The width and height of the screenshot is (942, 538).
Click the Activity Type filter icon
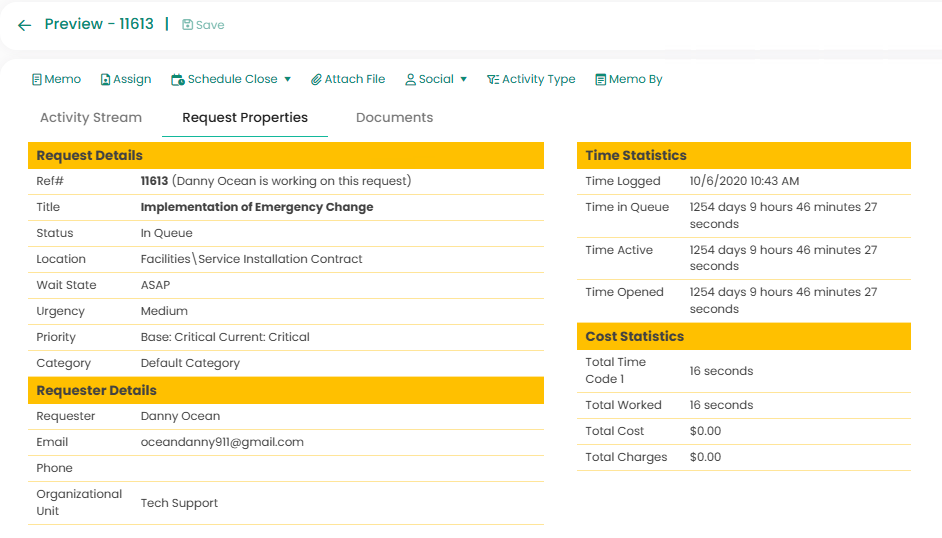pyautogui.click(x=492, y=80)
